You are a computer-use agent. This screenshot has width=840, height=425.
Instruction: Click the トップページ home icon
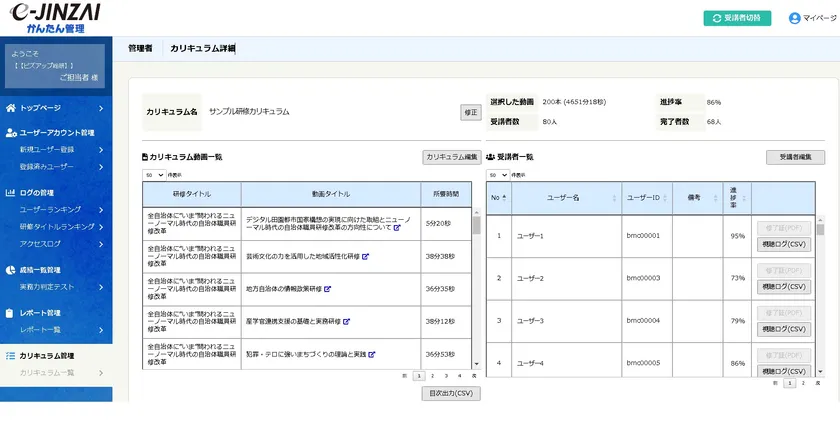11,107
